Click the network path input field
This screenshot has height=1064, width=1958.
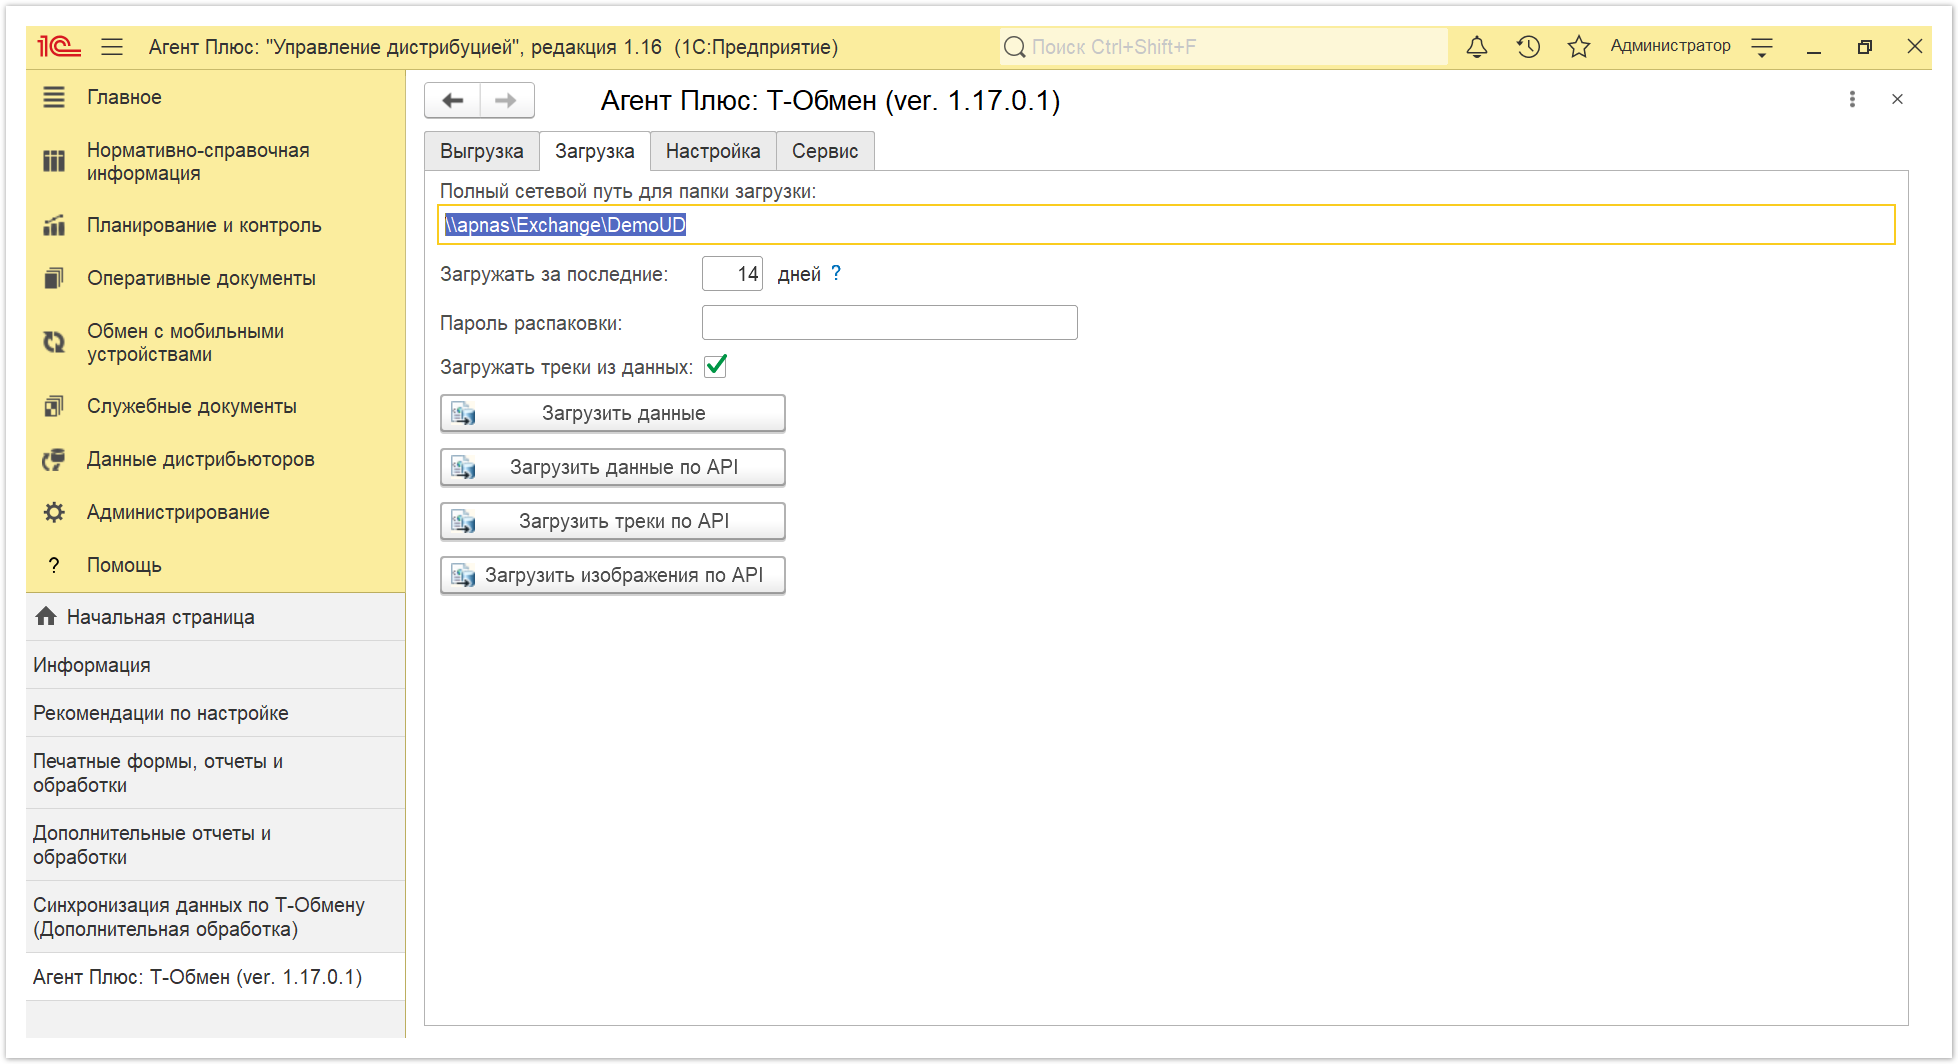[1166, 225]
